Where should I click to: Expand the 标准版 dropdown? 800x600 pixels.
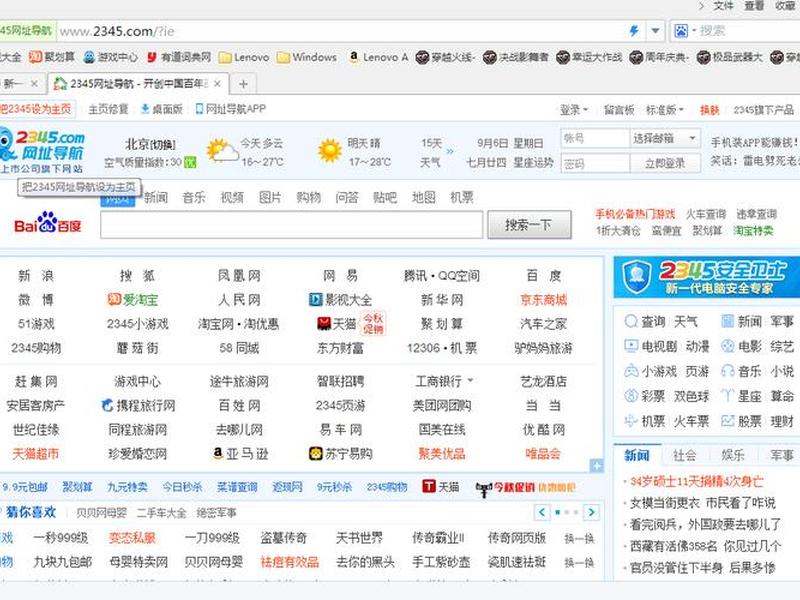click(664, 110)
